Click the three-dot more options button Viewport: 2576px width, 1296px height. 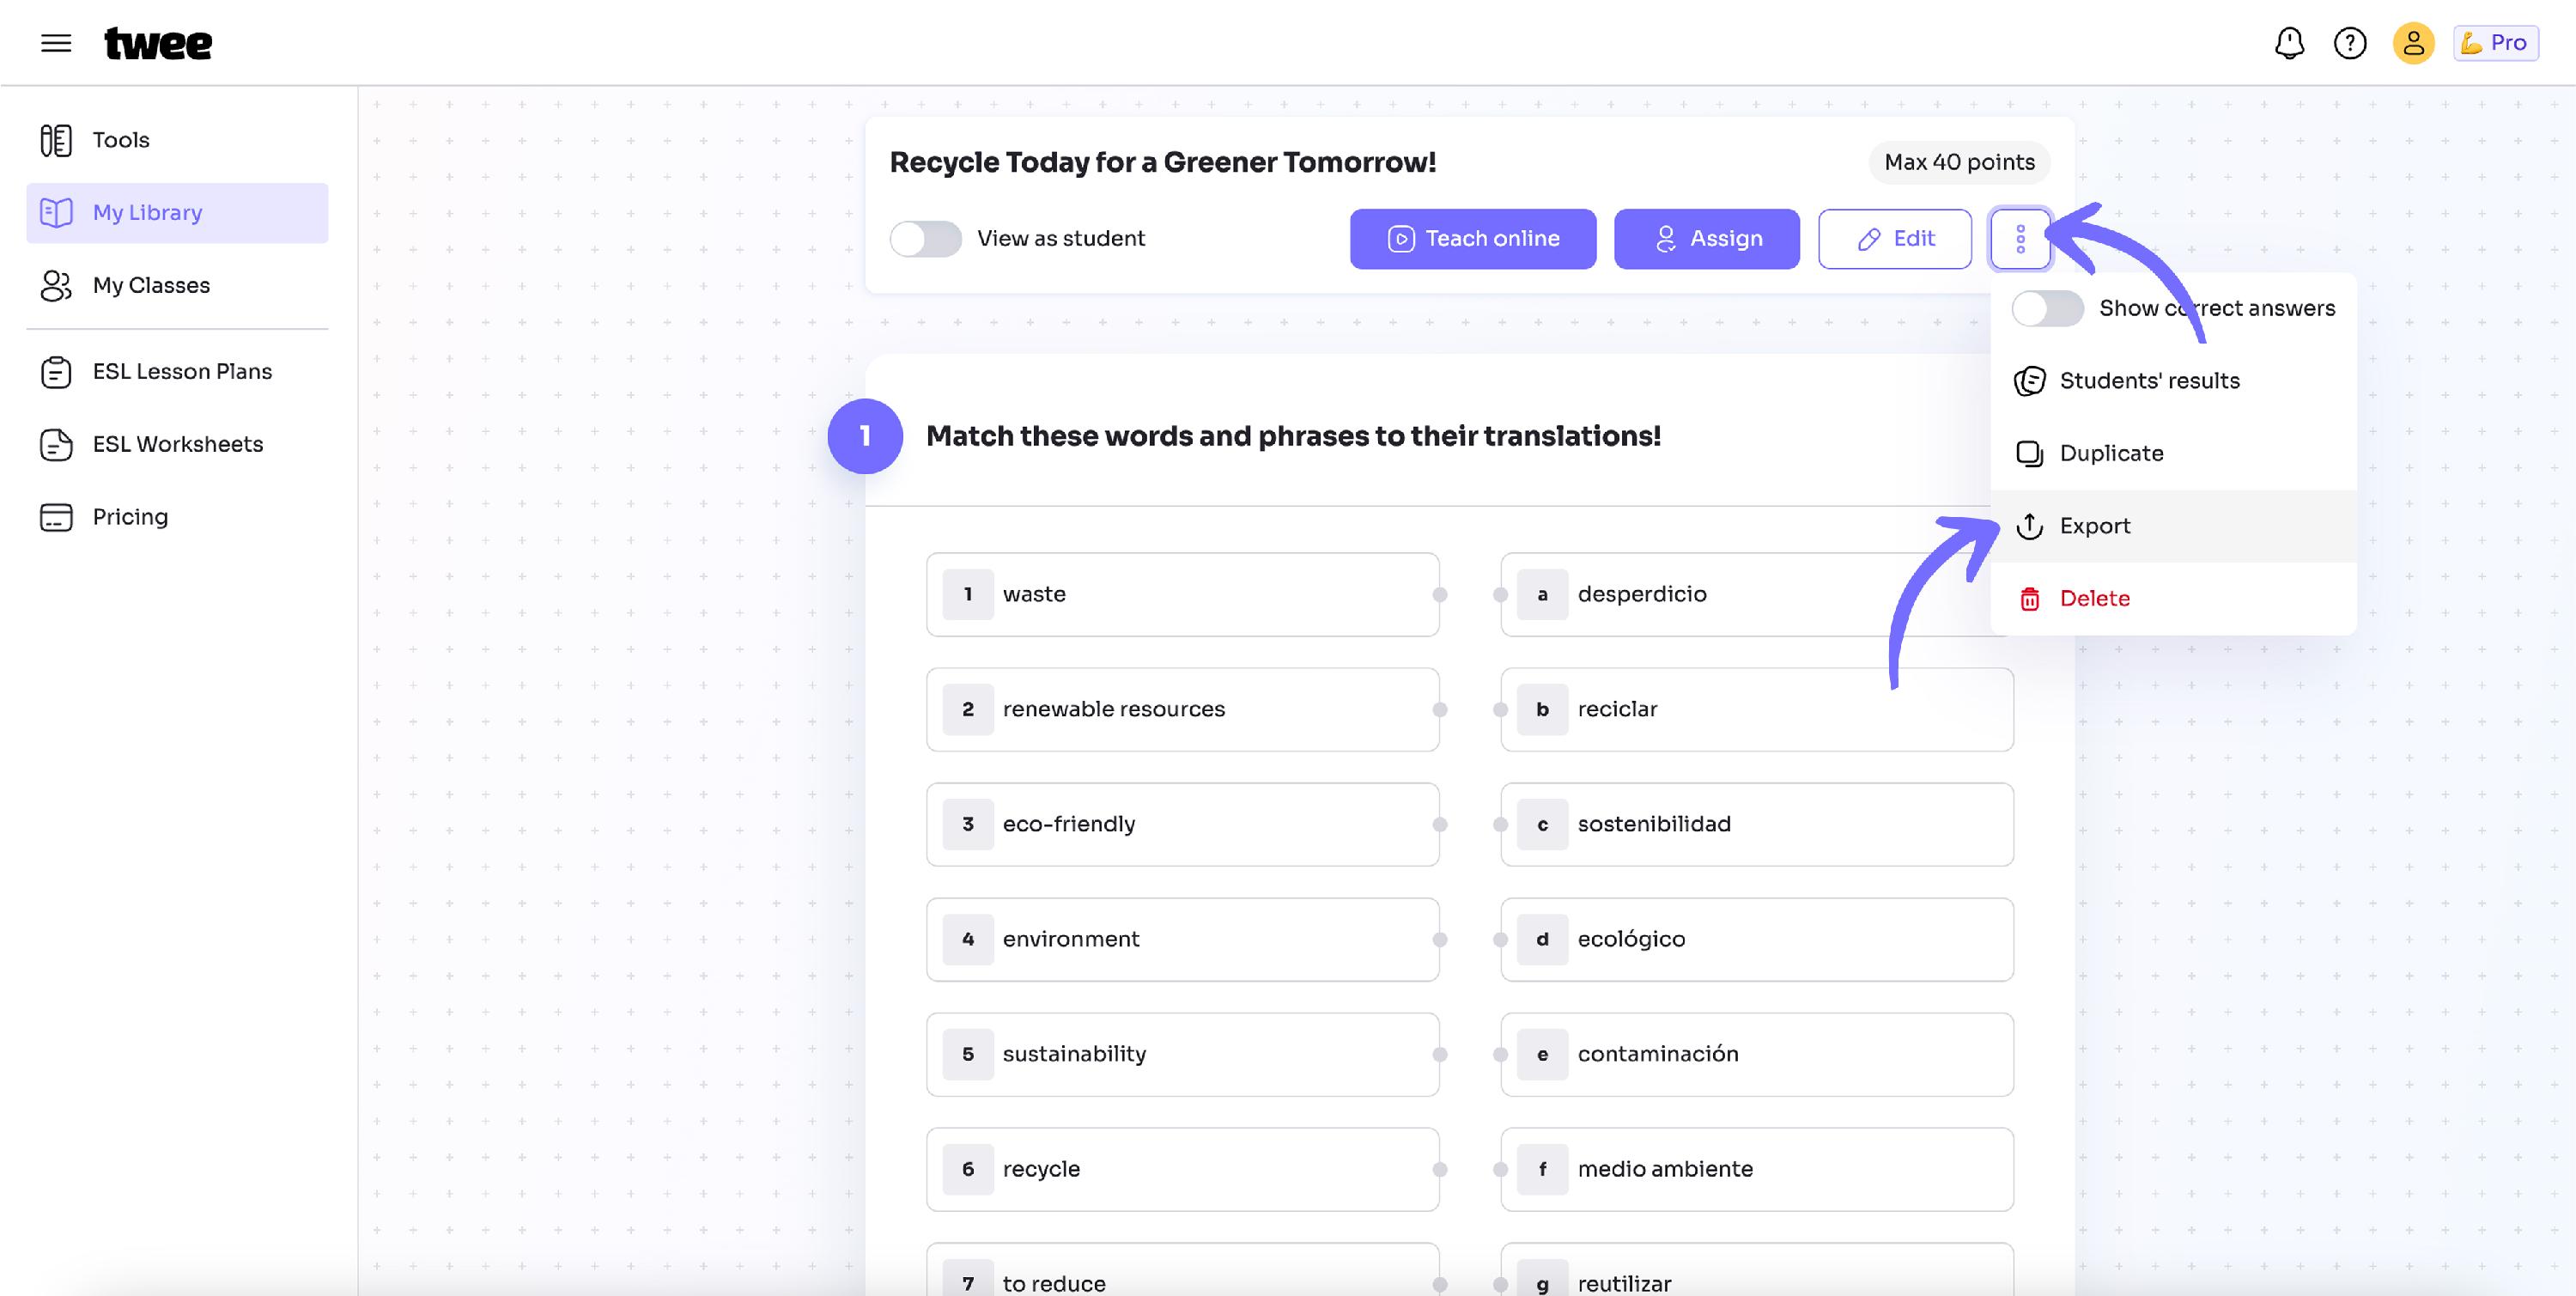2020,239
